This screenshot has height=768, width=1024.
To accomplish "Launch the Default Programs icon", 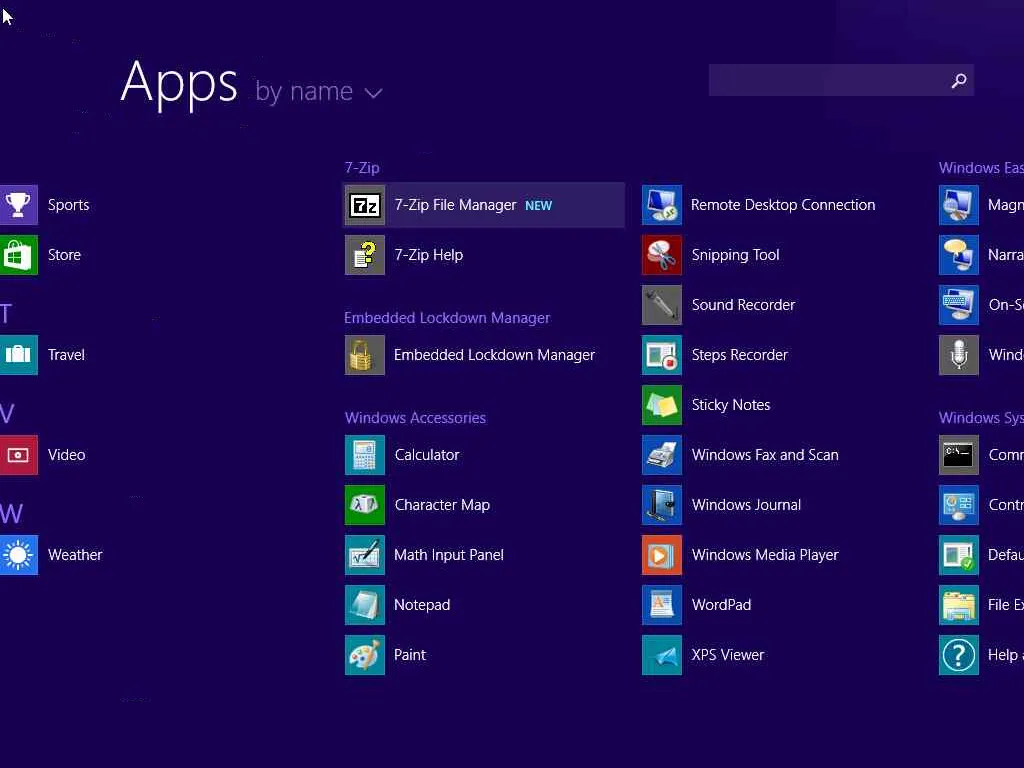I will pyautogui.click(x=959, y=555).
